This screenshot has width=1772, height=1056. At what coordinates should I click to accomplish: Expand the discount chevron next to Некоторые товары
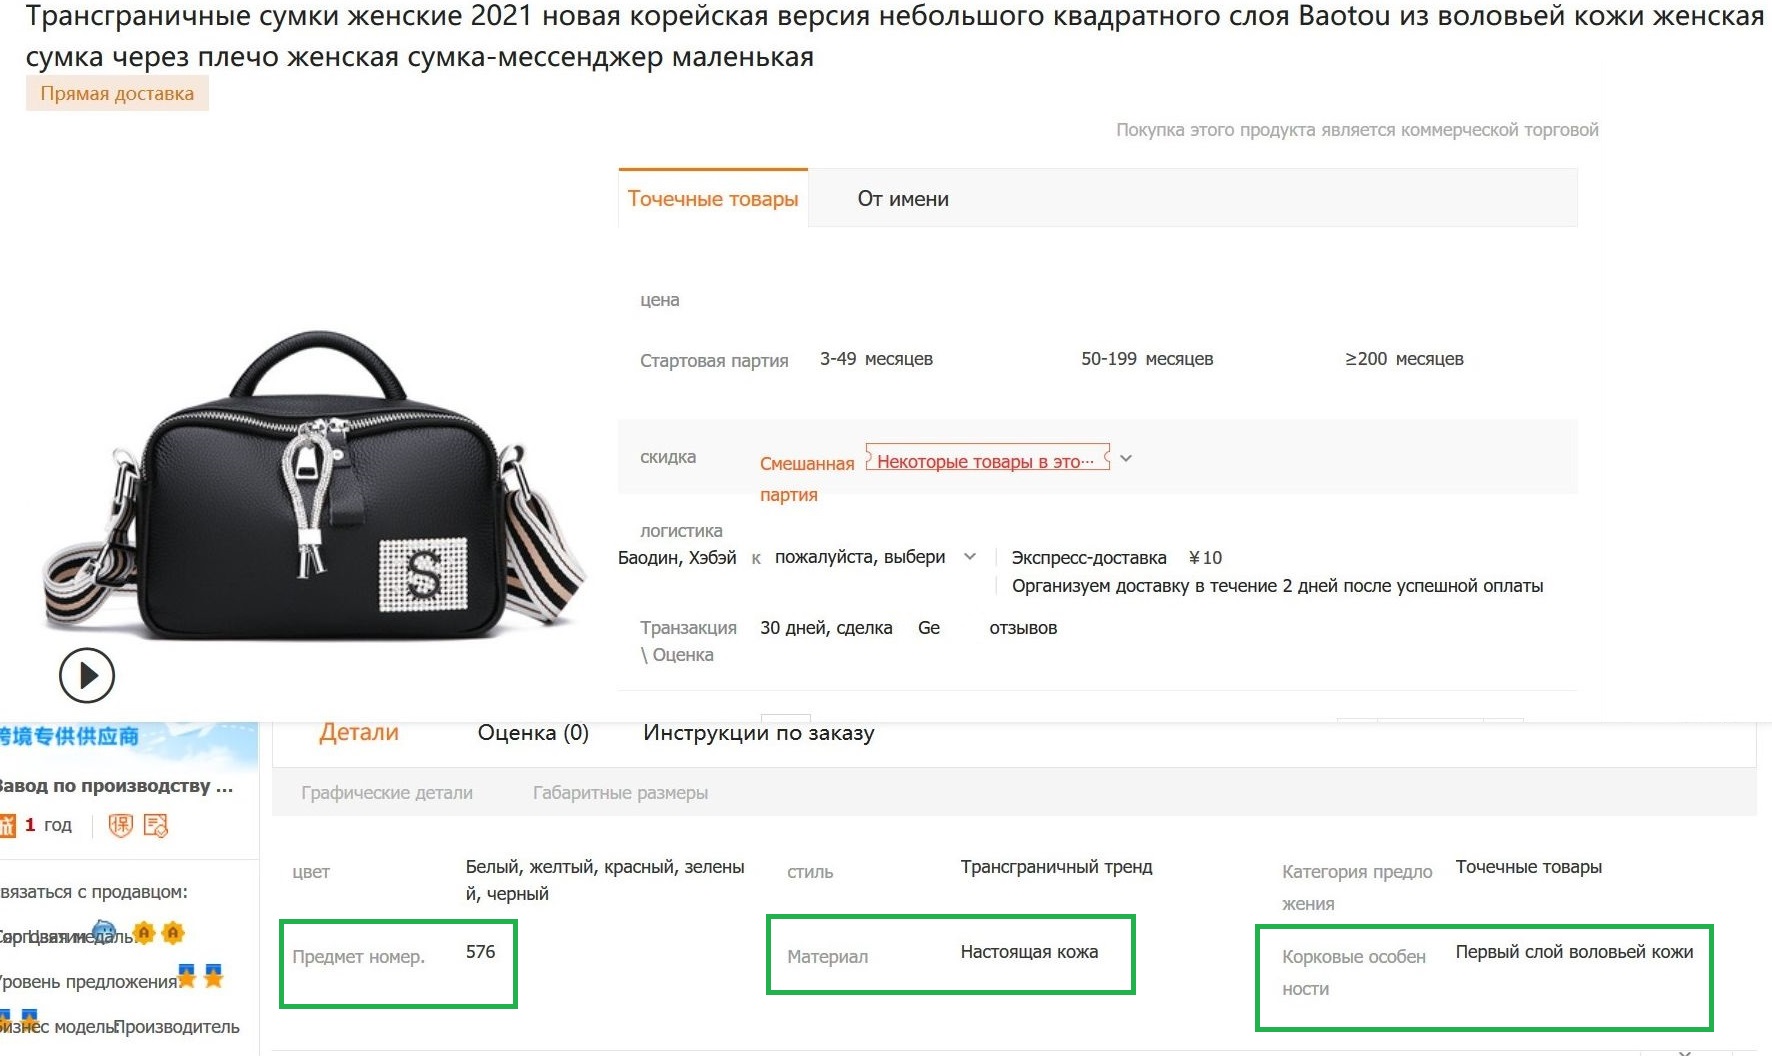[x=1126, y=459]
